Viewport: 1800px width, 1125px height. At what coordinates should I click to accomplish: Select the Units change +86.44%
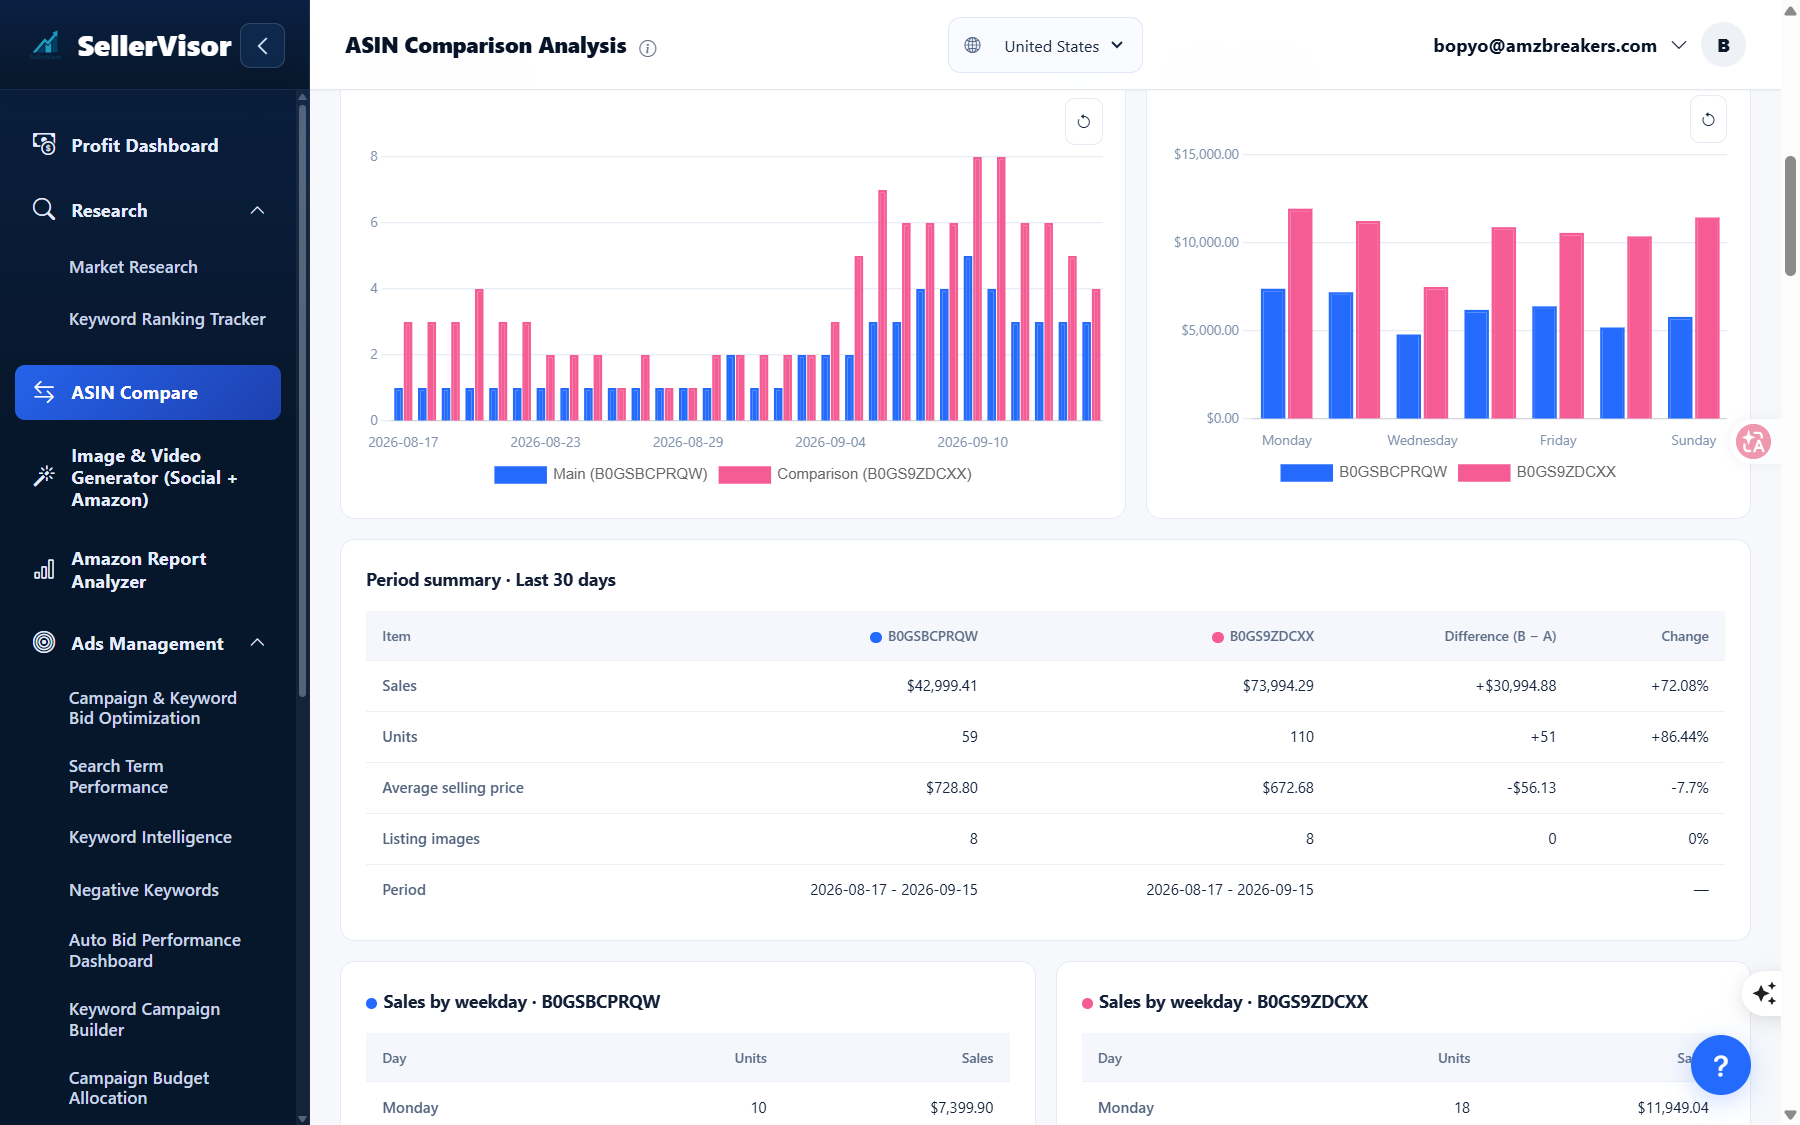(x=1680, y=737)
